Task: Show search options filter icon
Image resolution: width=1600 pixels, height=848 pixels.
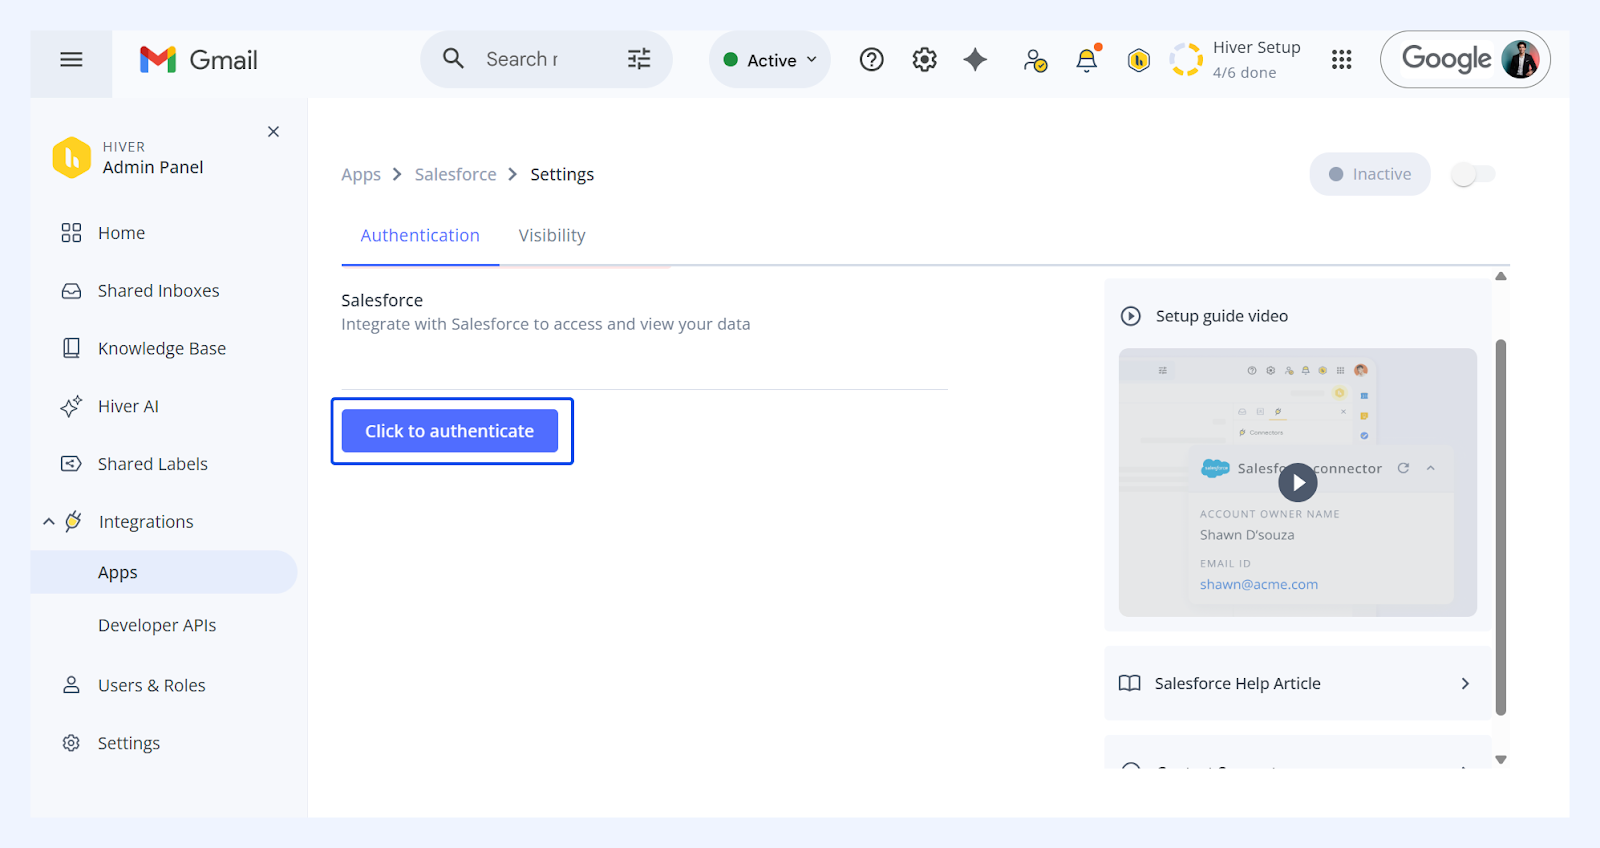Action: point(639,59)
